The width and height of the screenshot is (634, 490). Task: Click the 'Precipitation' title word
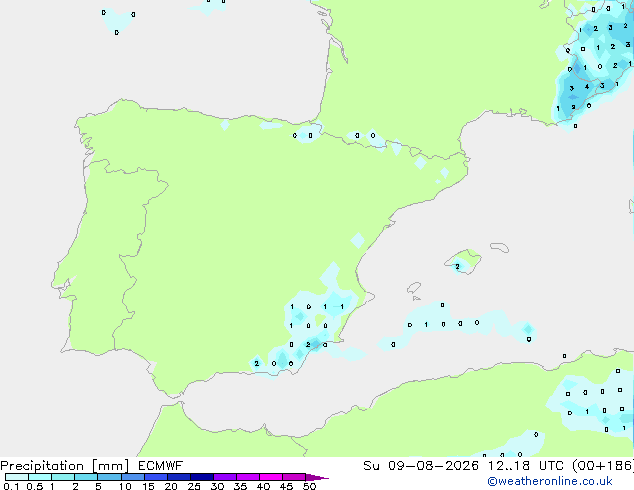point(42,466)
